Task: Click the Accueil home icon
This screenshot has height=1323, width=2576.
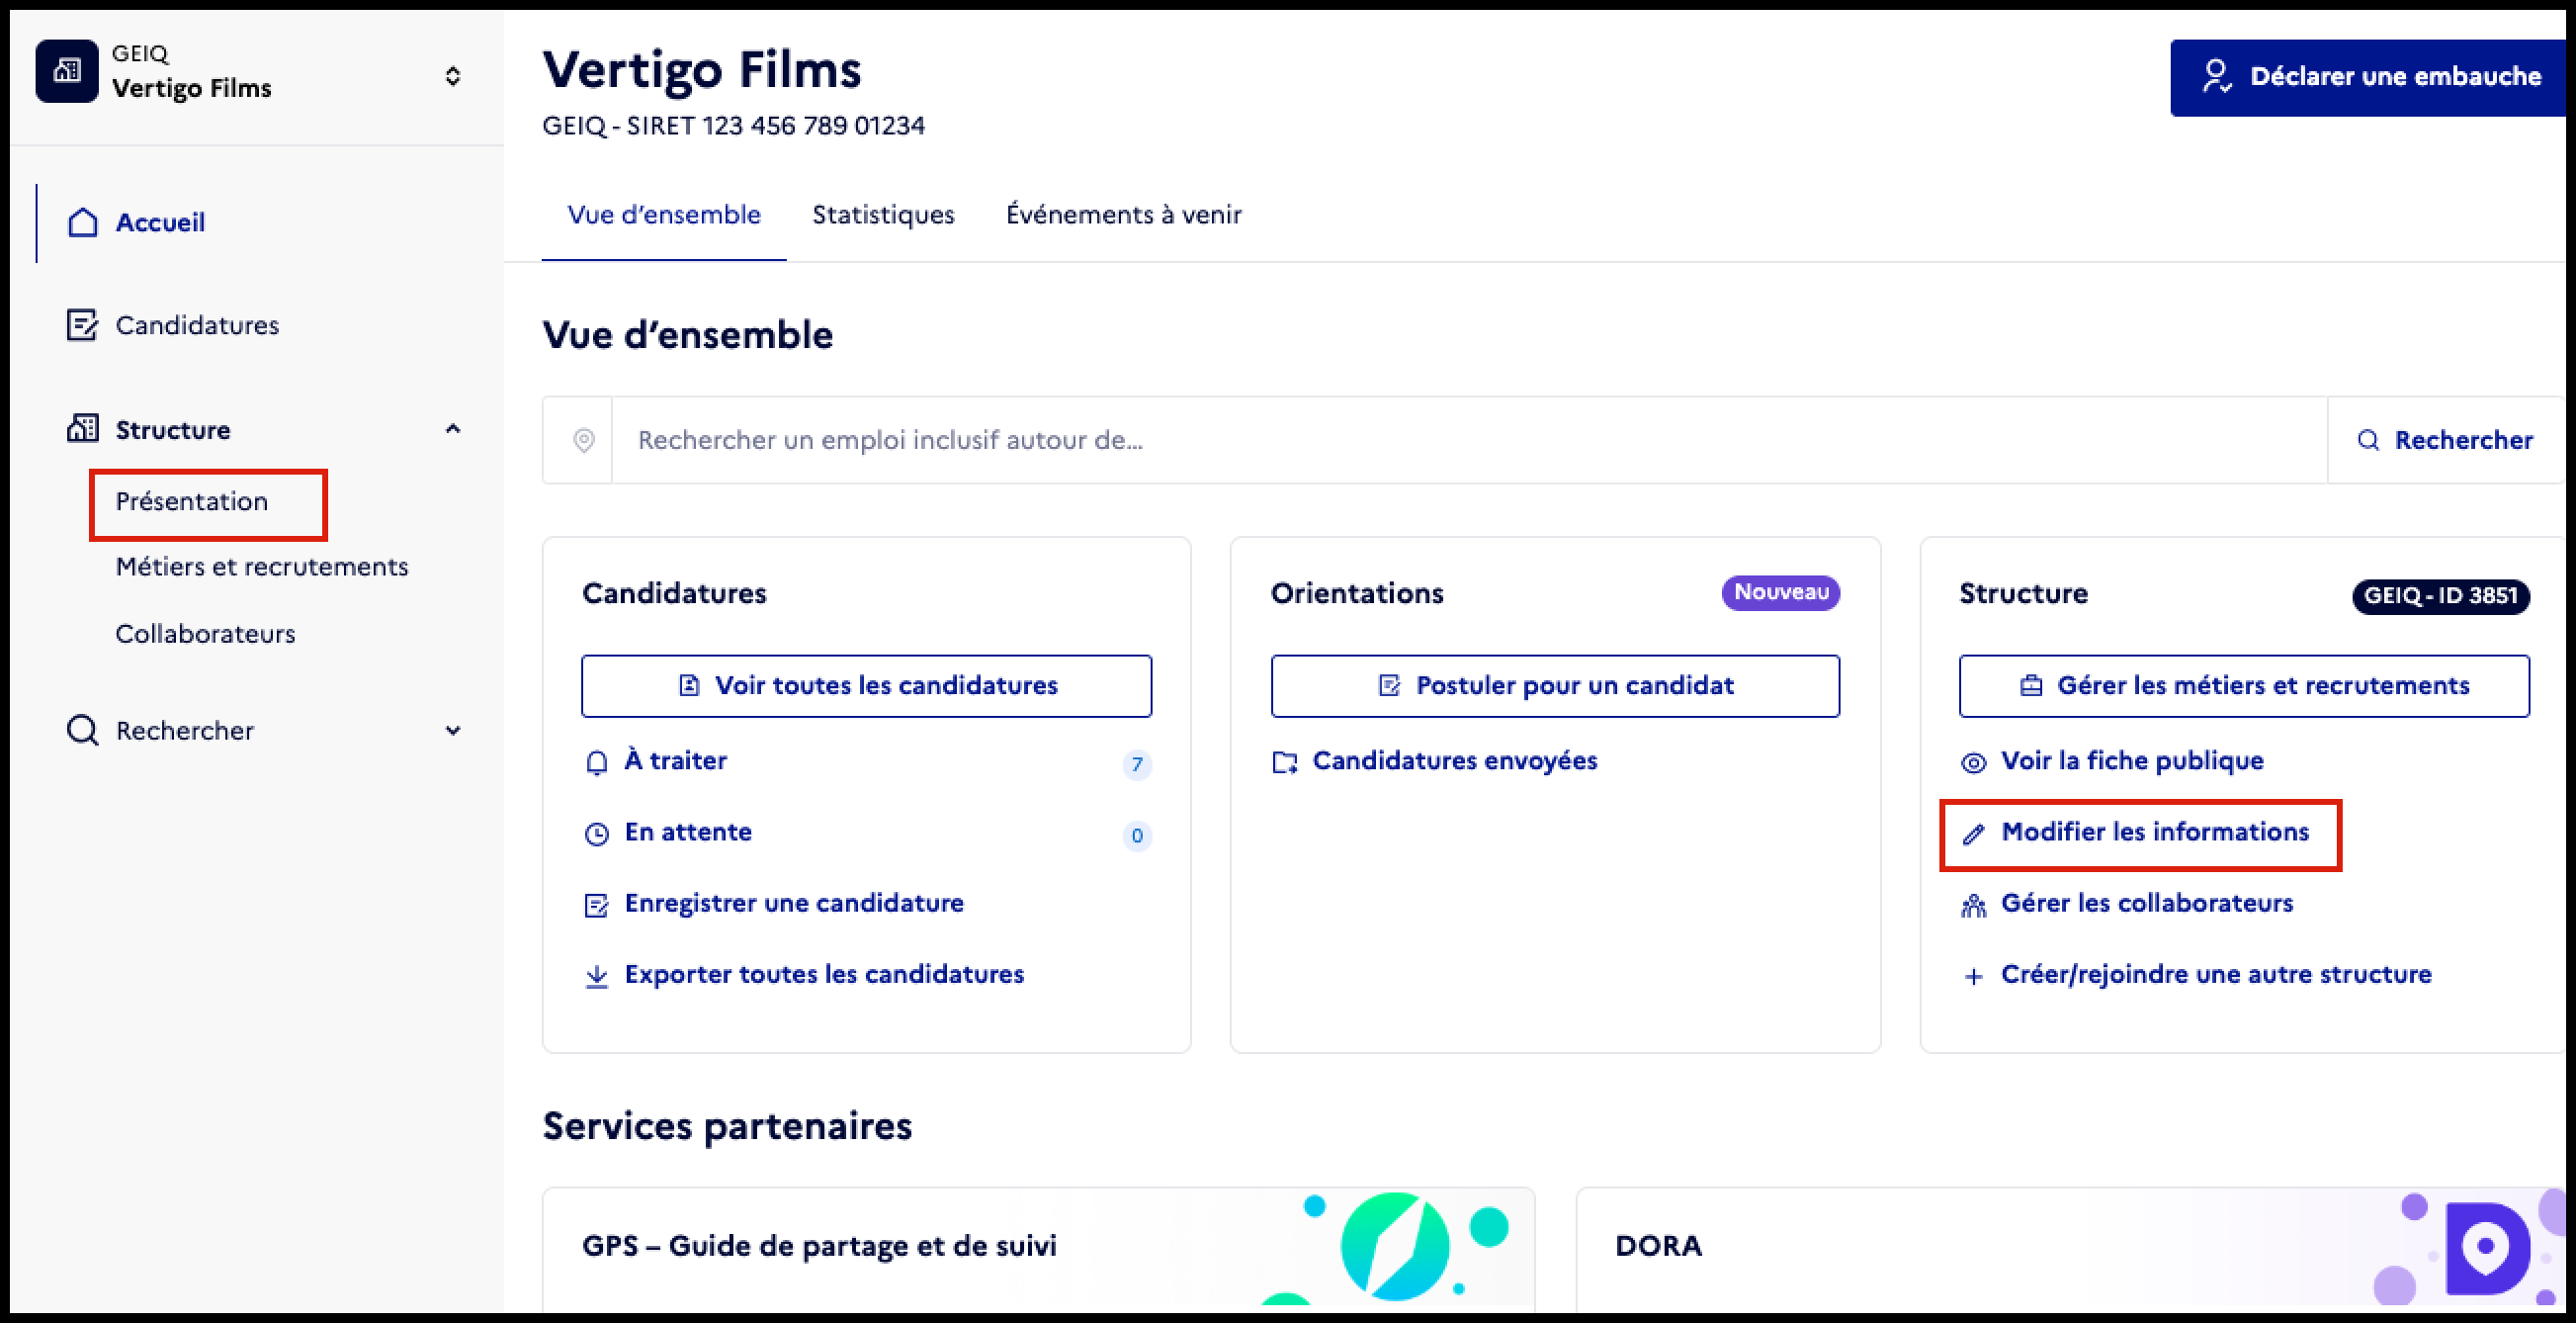Action: [83, 222]
